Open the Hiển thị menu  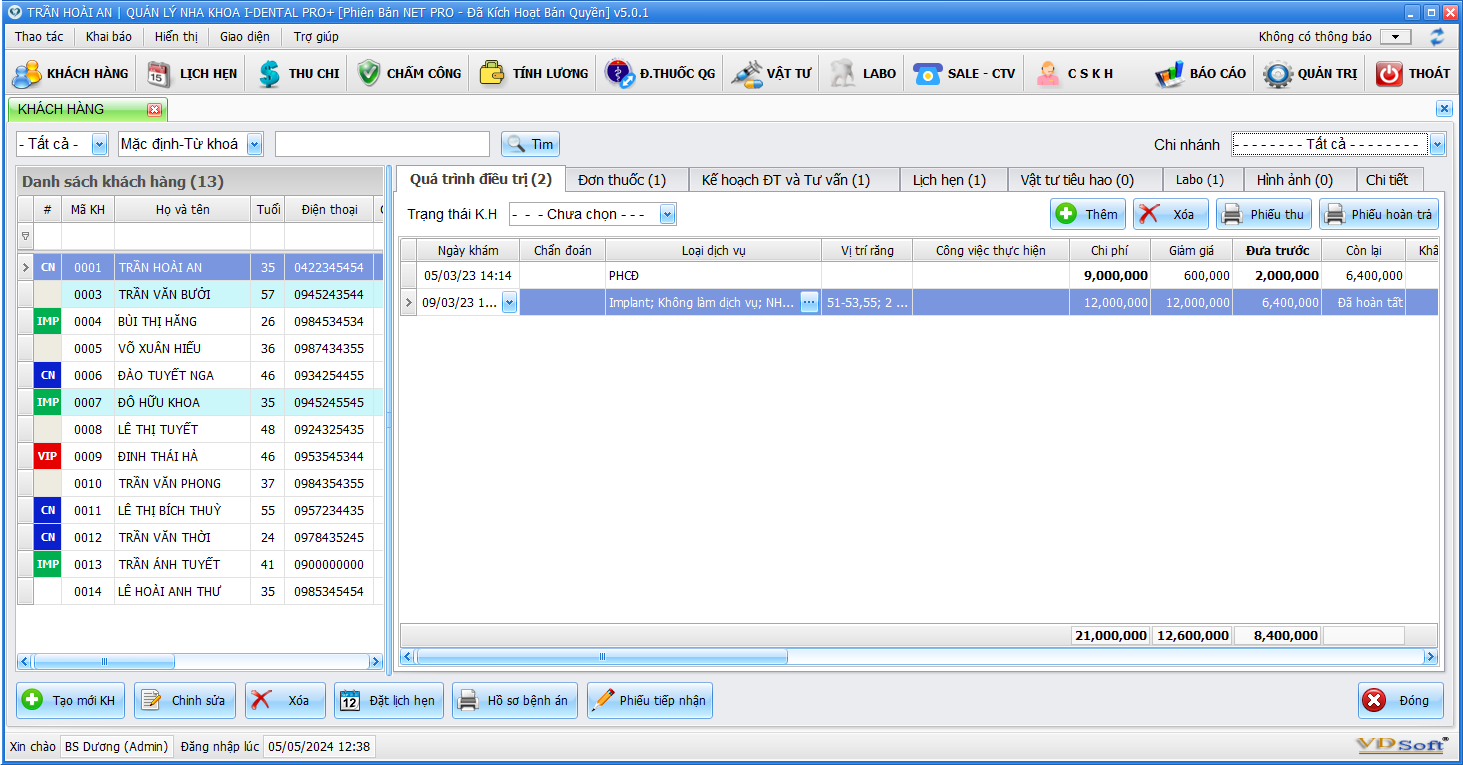(x=177, y=37)
